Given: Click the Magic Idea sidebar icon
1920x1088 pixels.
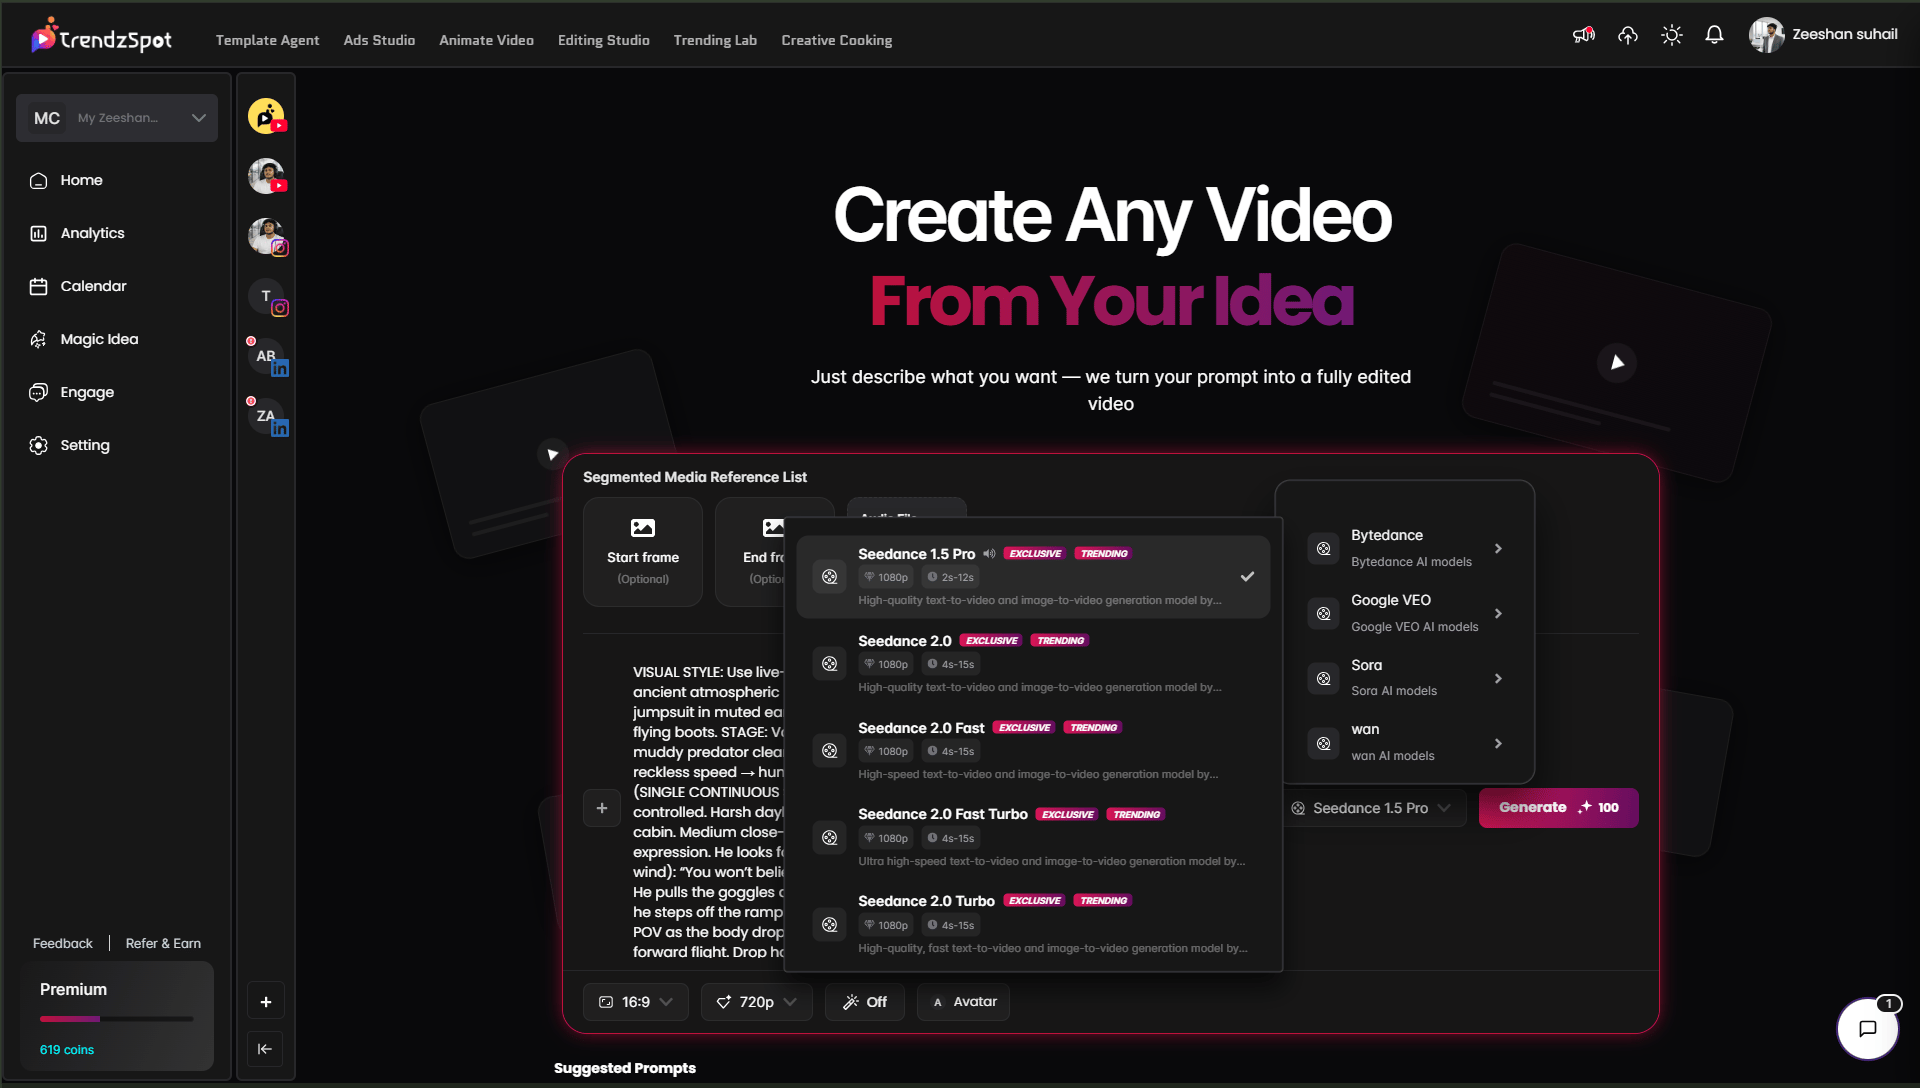Looking at the screenshot, I should pyautogui.click(x=39, y=340).
